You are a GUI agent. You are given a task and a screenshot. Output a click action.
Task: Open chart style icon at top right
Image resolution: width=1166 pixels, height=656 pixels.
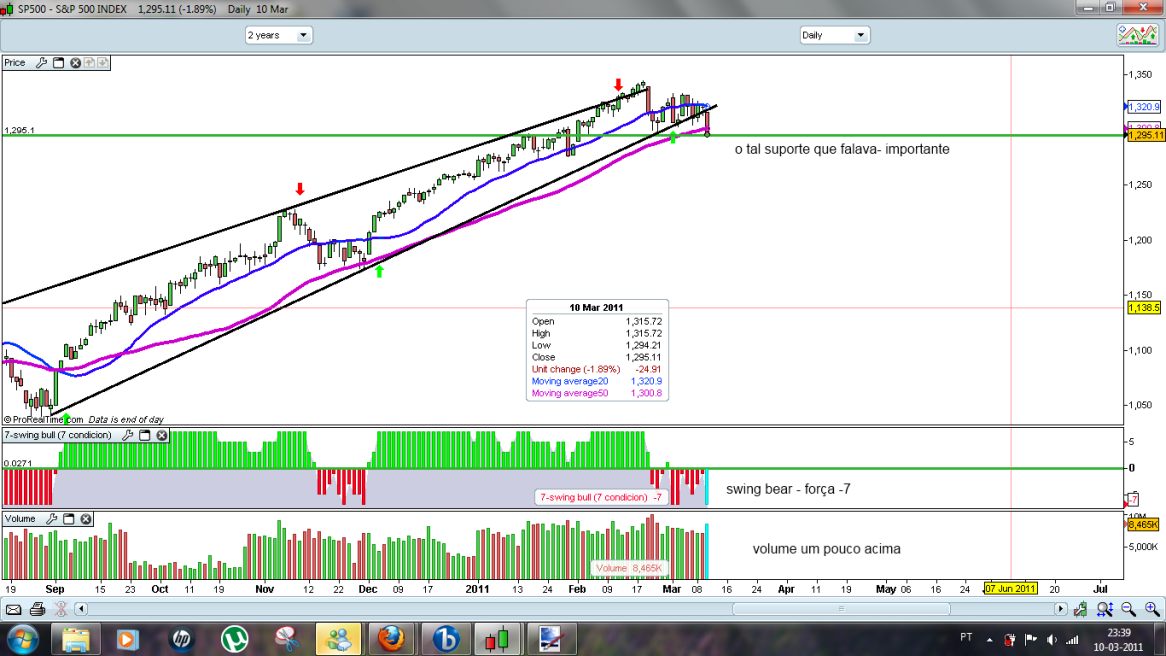tap(1138, 35)
